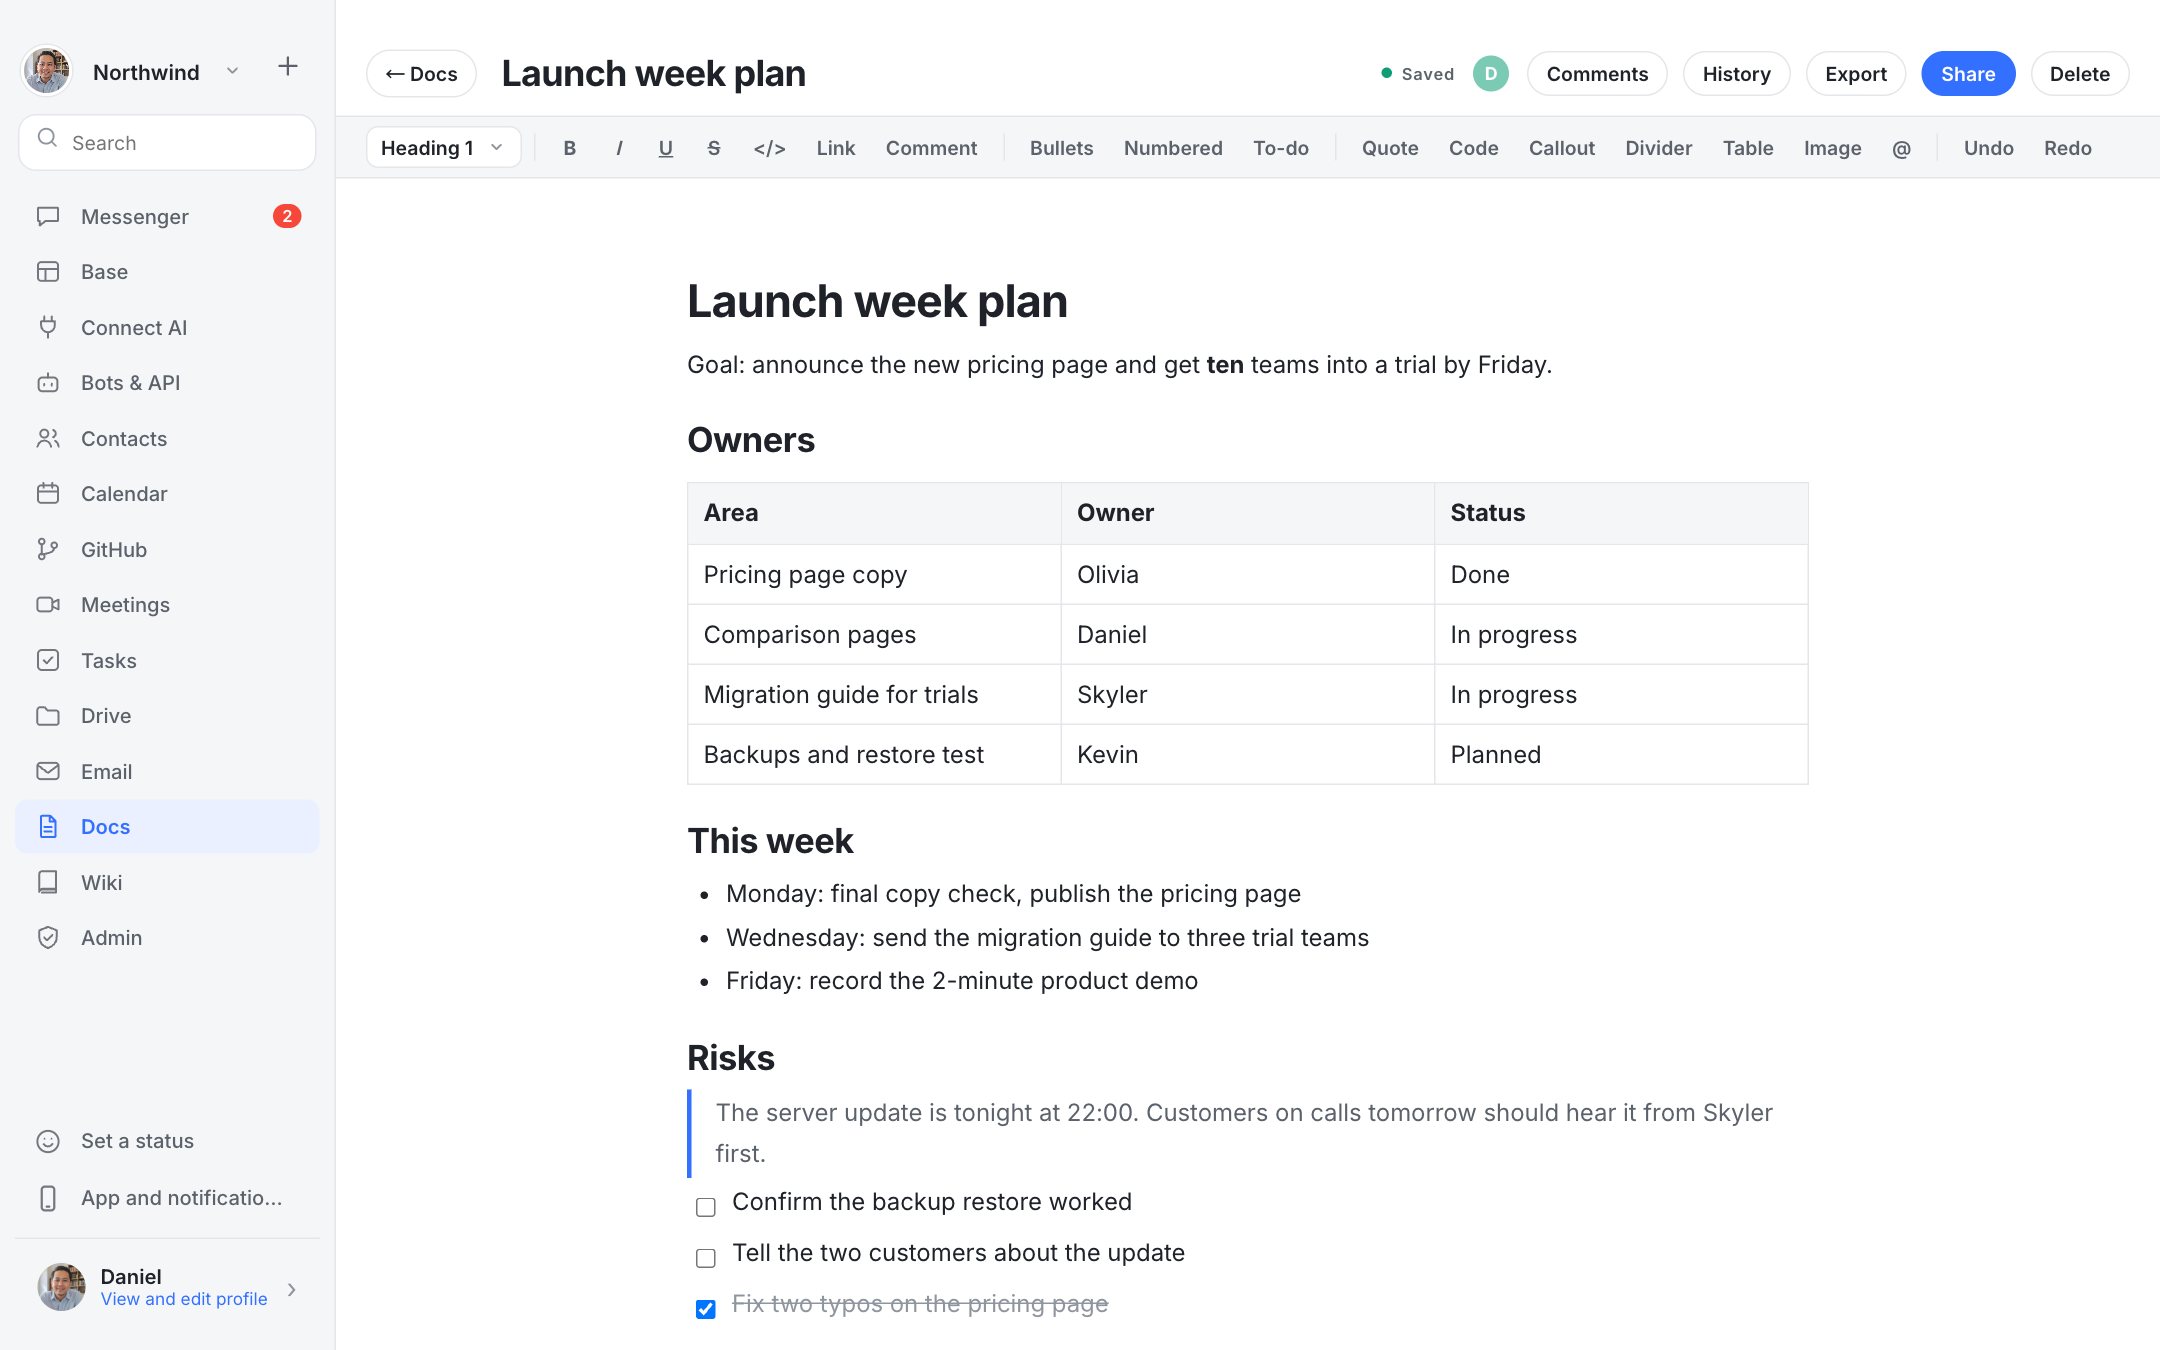Uncheck Fix two typos on pricing page
This screenshot has height=1350, width=2160.
(706, 1309)
